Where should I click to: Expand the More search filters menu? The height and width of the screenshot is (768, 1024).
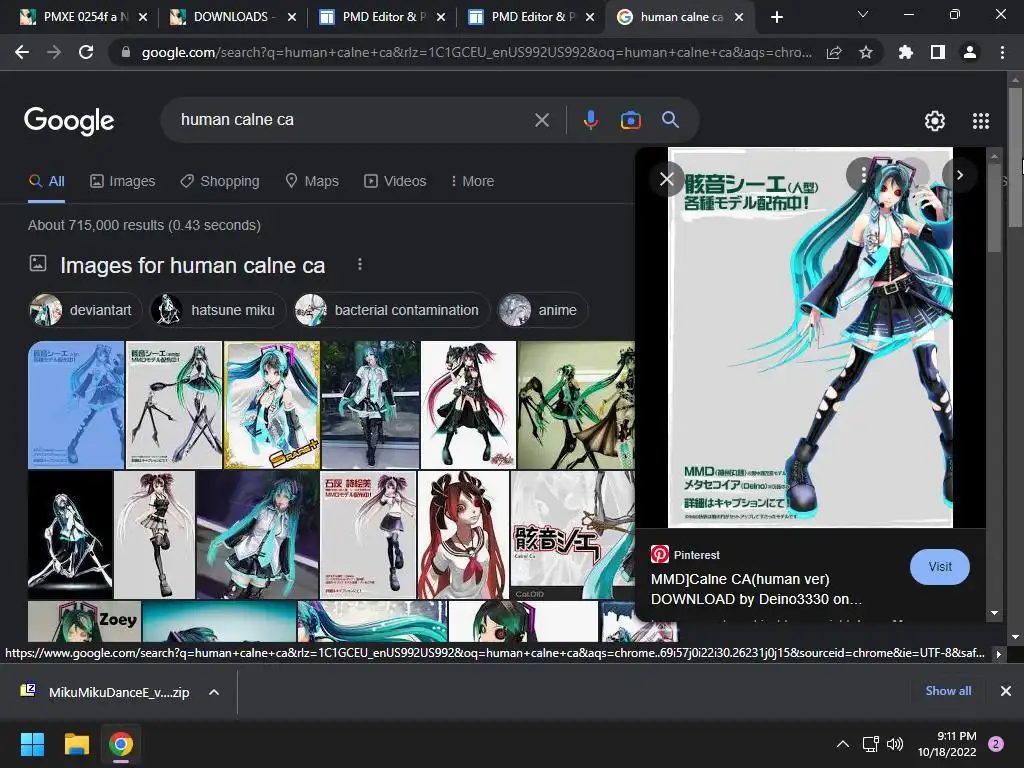[472, 181]
